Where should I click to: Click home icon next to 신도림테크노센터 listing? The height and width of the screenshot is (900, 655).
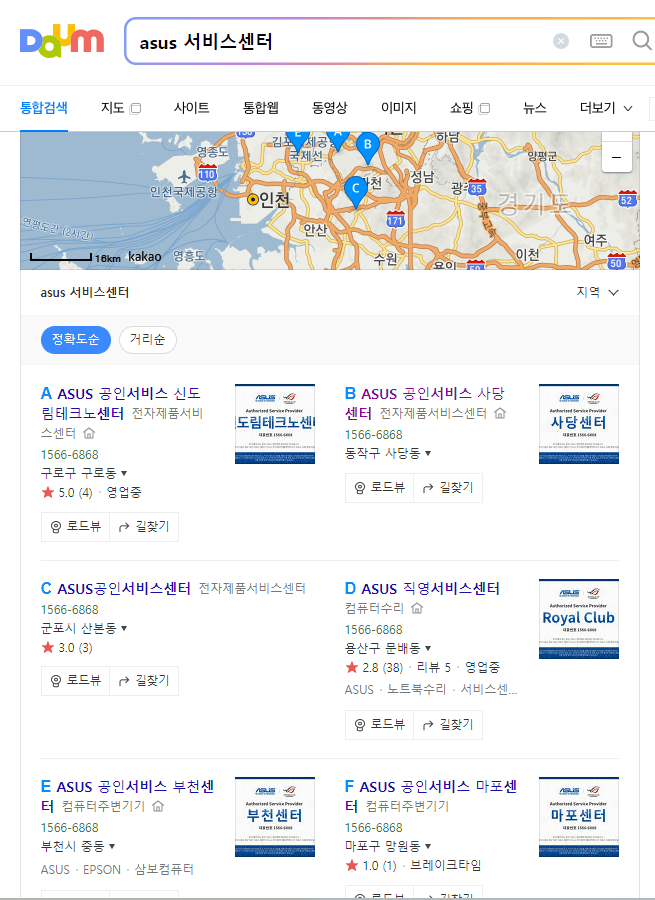click(x=89, y=433)
